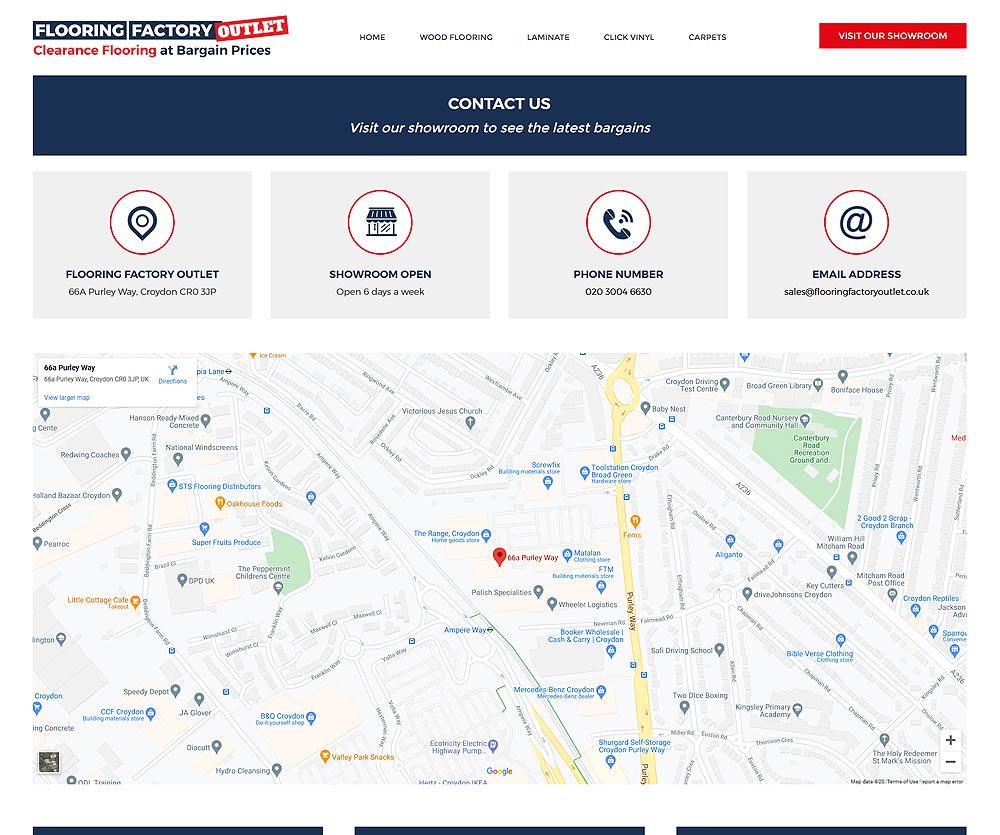Select the DPD UK map pin
This screenshot has width=1000, height=835.
pyautogui.click(x=182, y=580)
